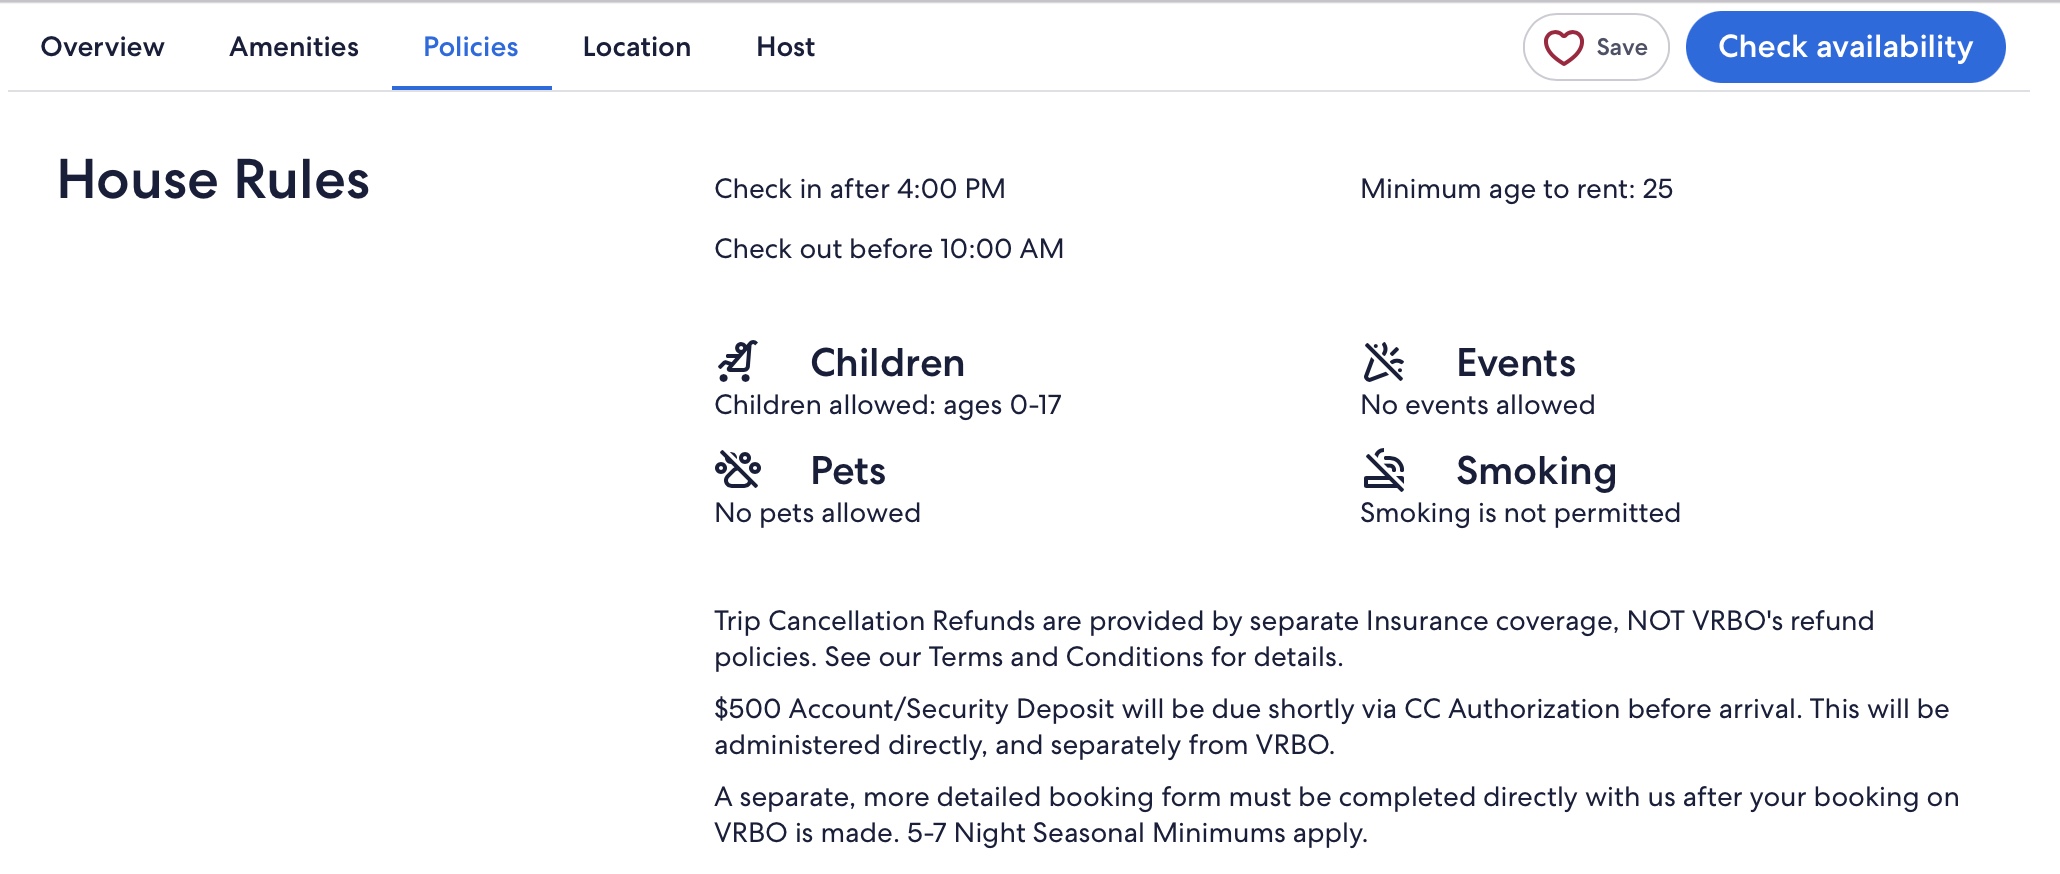Click the Children heading text

[887, 363]
